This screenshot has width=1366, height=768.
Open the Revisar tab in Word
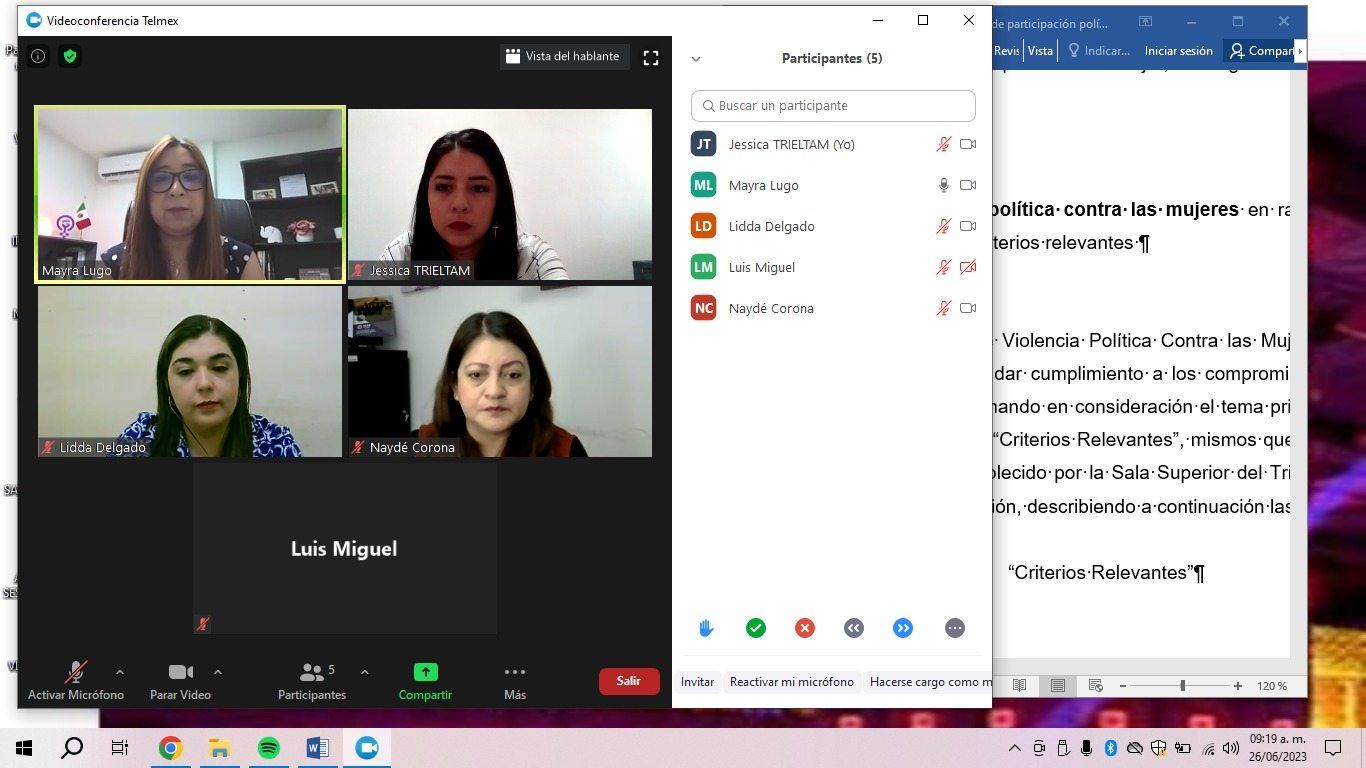1006,51
